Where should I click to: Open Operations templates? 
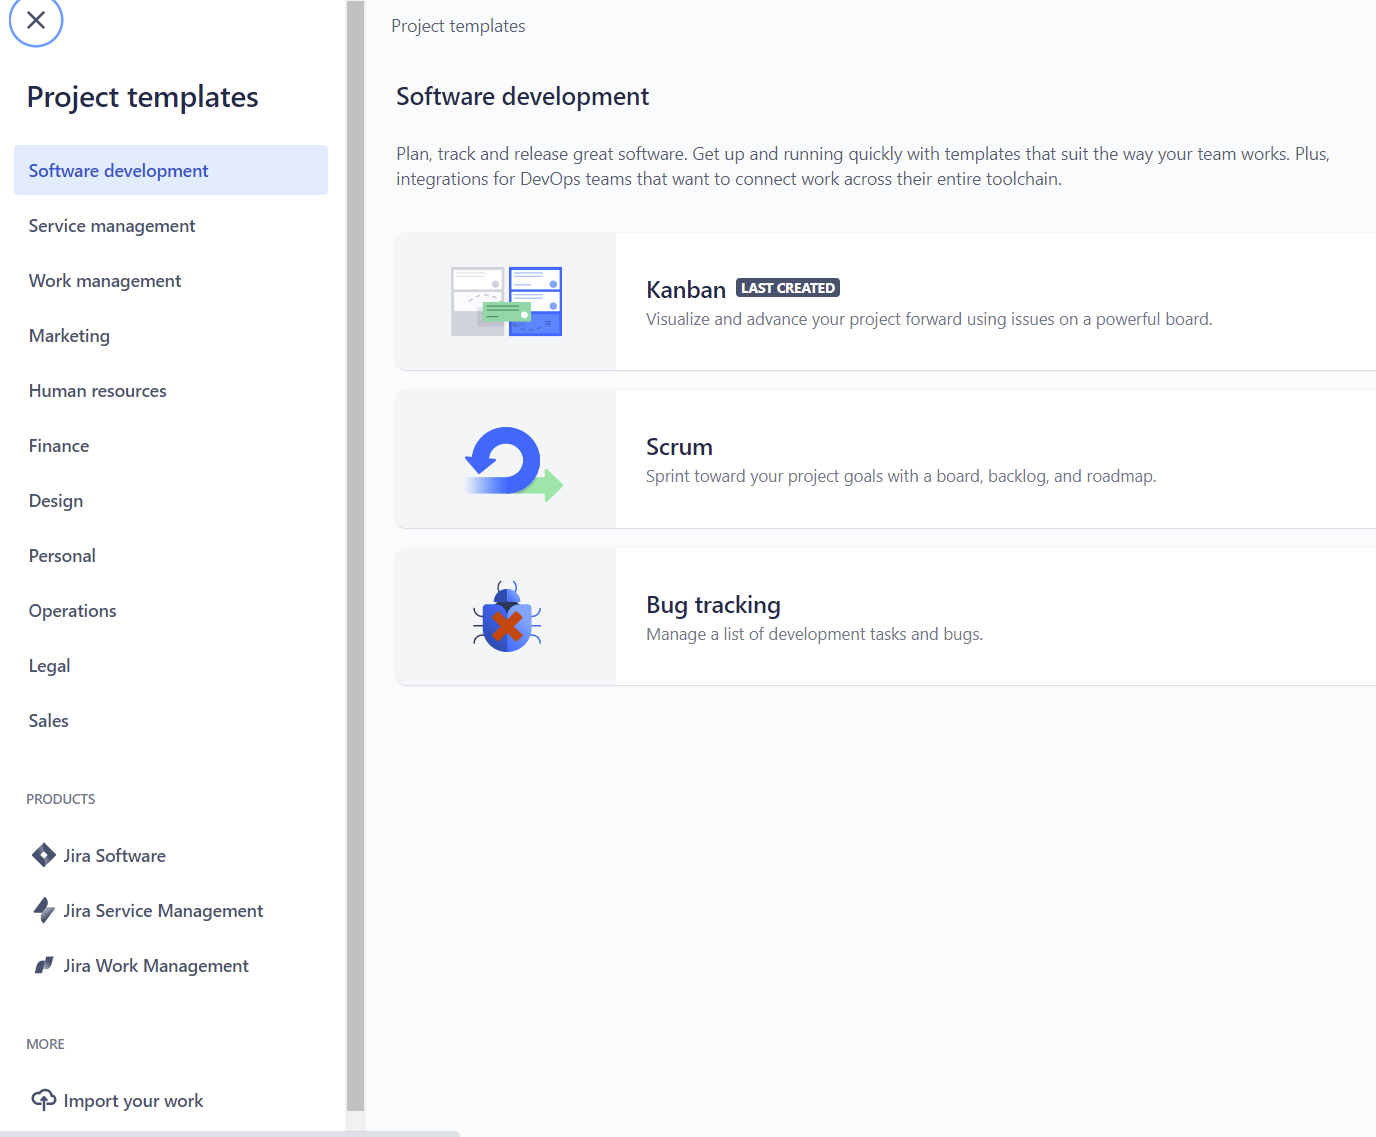coord(171,610)
